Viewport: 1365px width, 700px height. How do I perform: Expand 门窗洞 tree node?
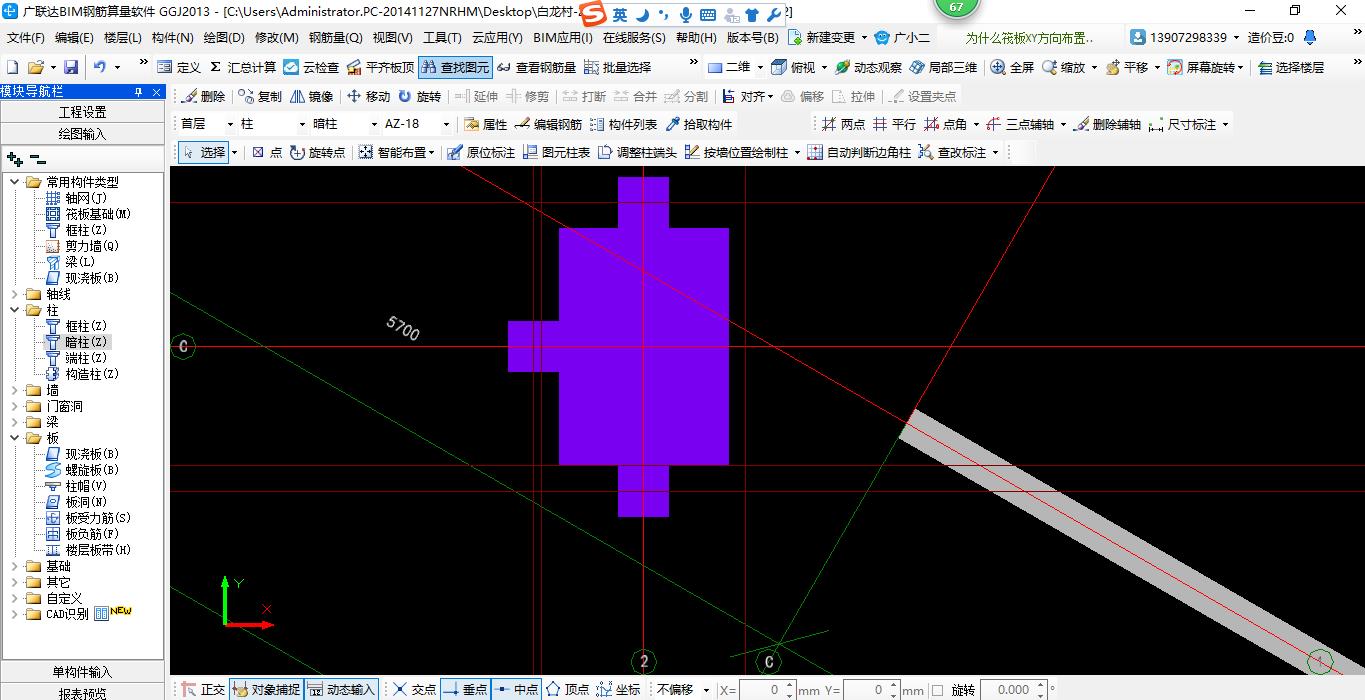(x=15, y=406)
